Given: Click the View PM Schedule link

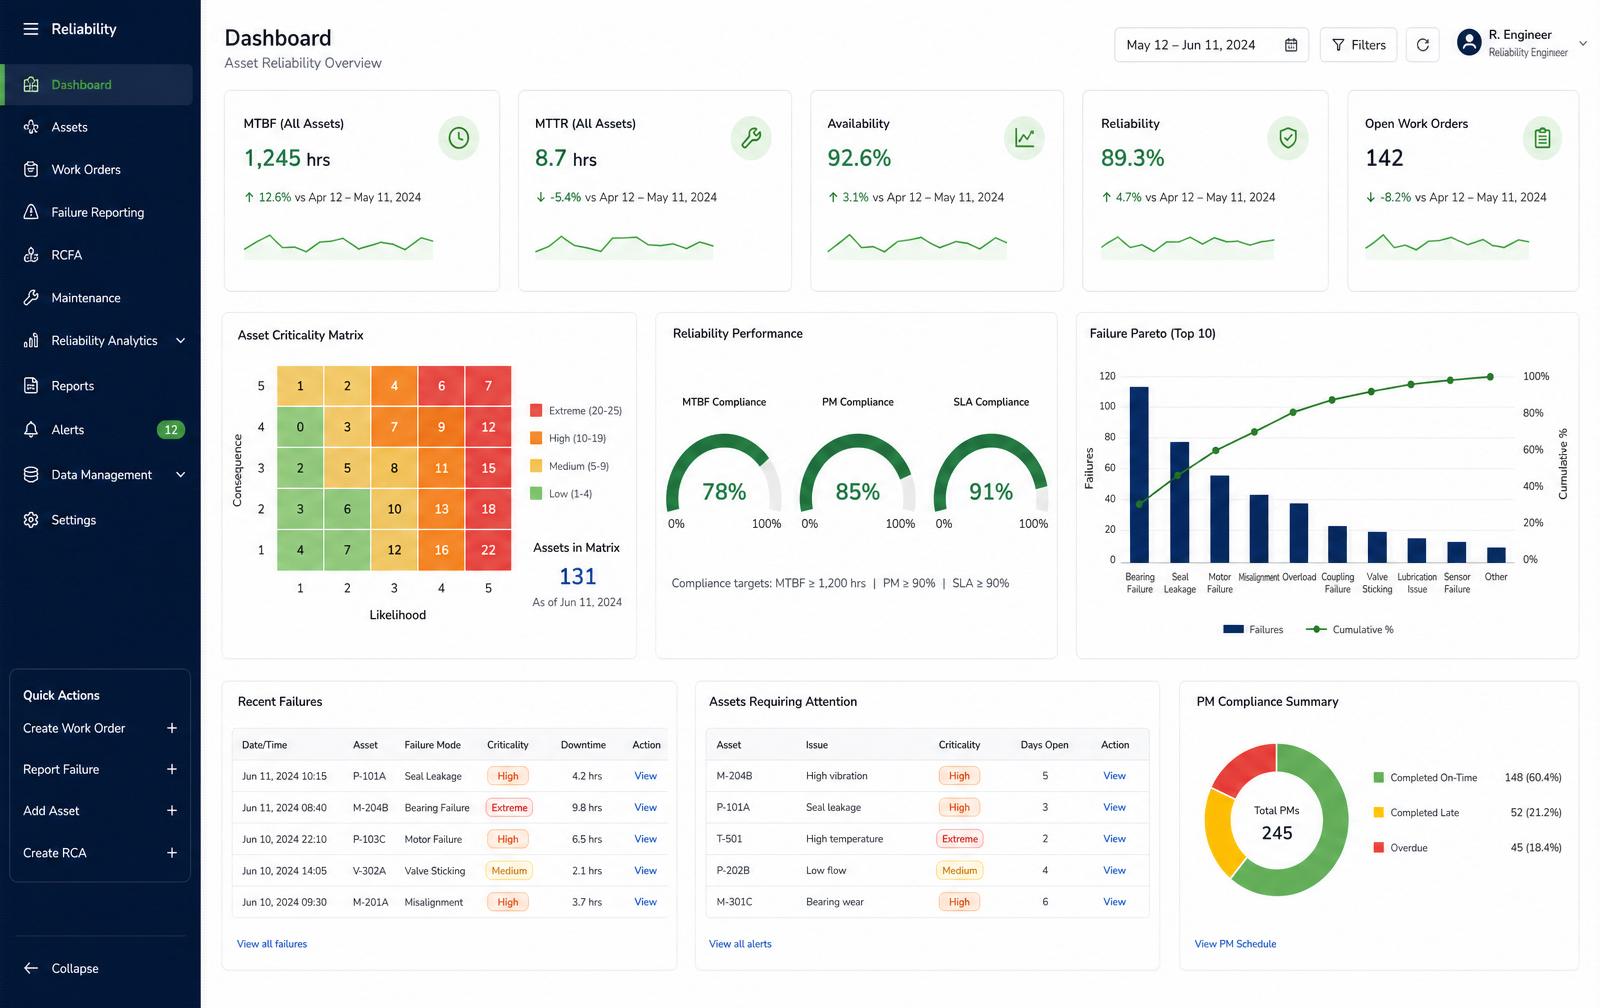Looking at the screenshot, I should [1235, 944].
